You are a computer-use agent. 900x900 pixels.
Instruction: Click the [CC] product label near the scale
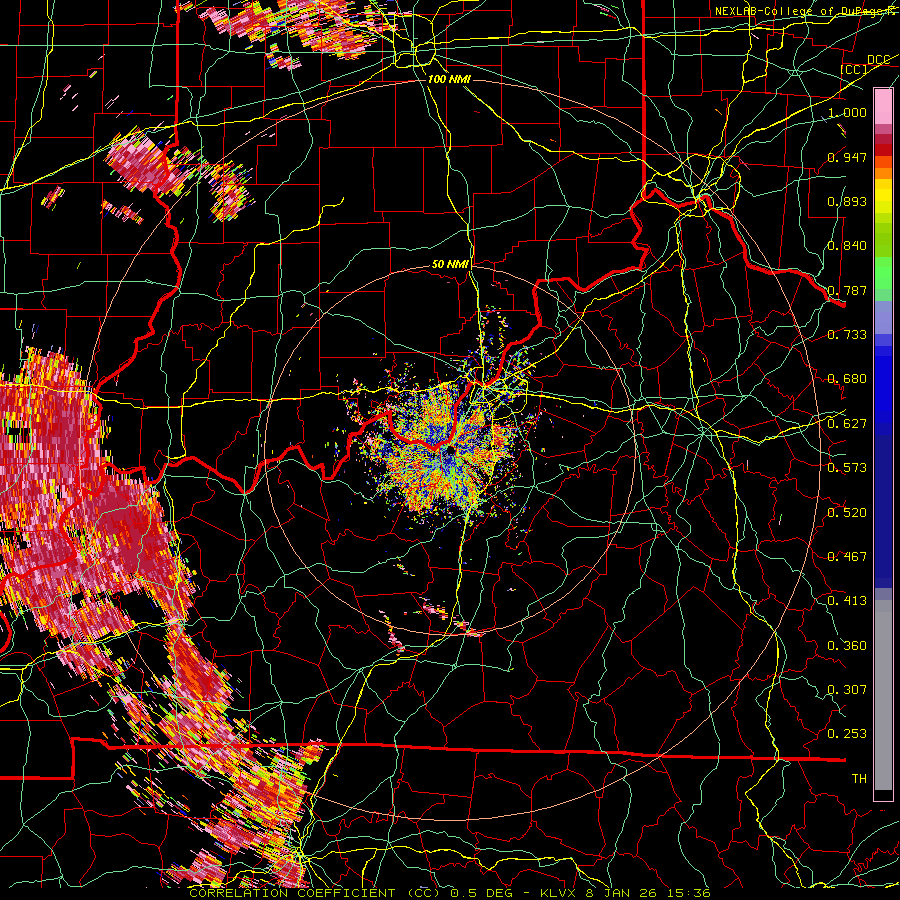click(x=854, y=69)
